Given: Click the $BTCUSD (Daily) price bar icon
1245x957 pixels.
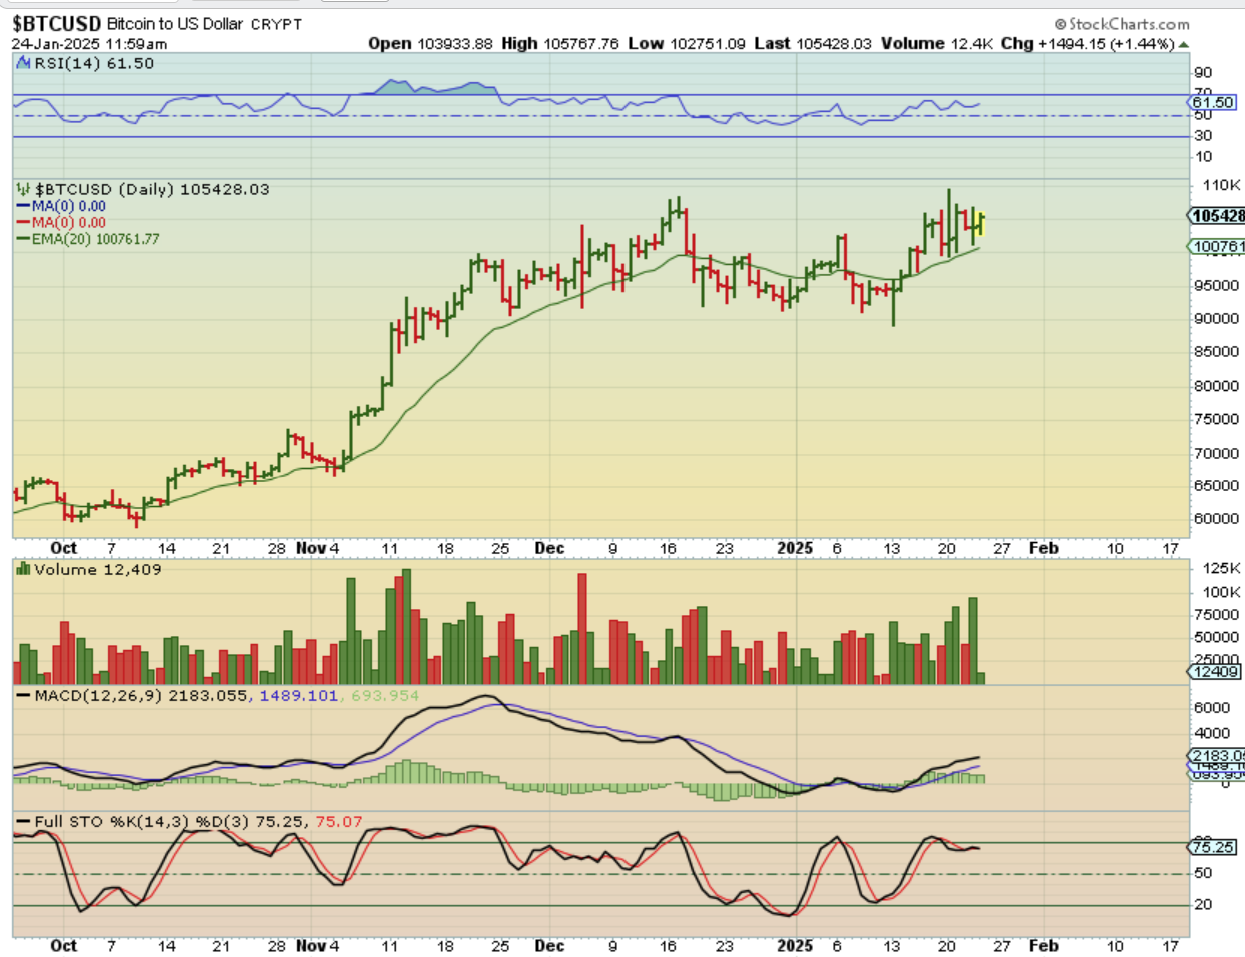Looking at the screenshot, I should (x=23, y=189).
